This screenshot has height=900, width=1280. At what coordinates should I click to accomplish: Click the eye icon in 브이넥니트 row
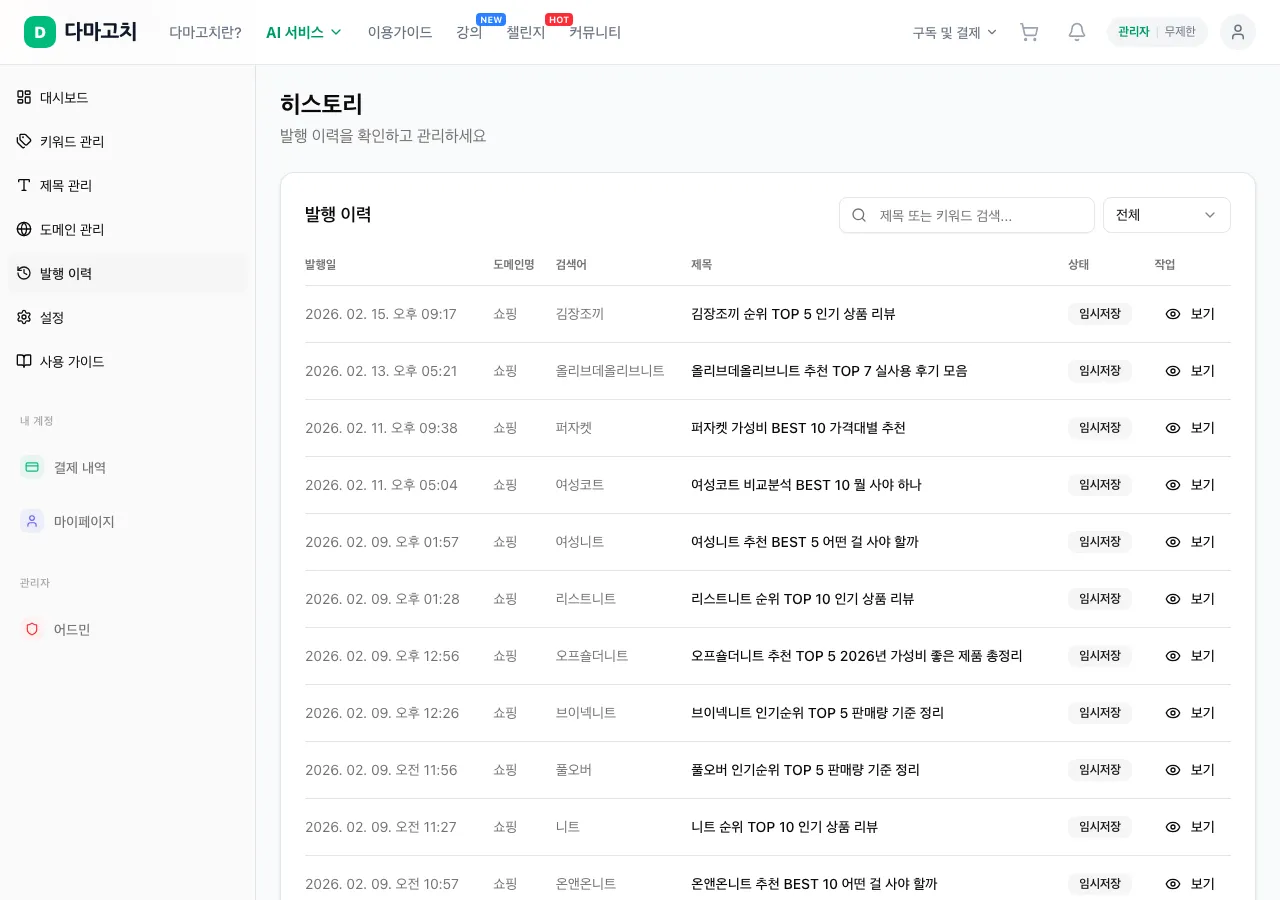pyautogui.click(x=1173, y=713)
